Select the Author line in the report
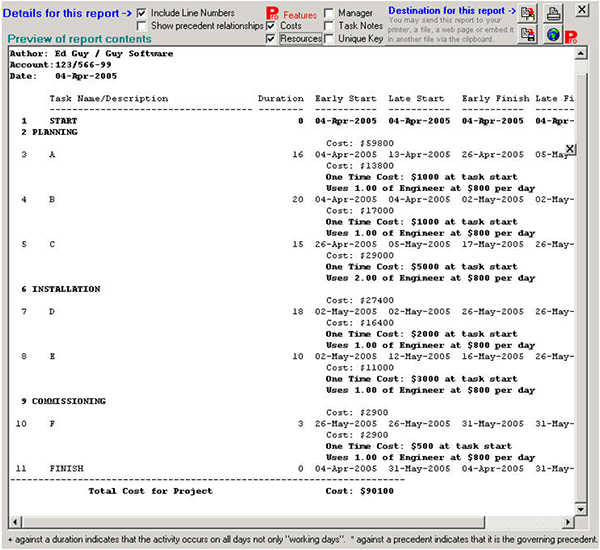 (91, 54)
